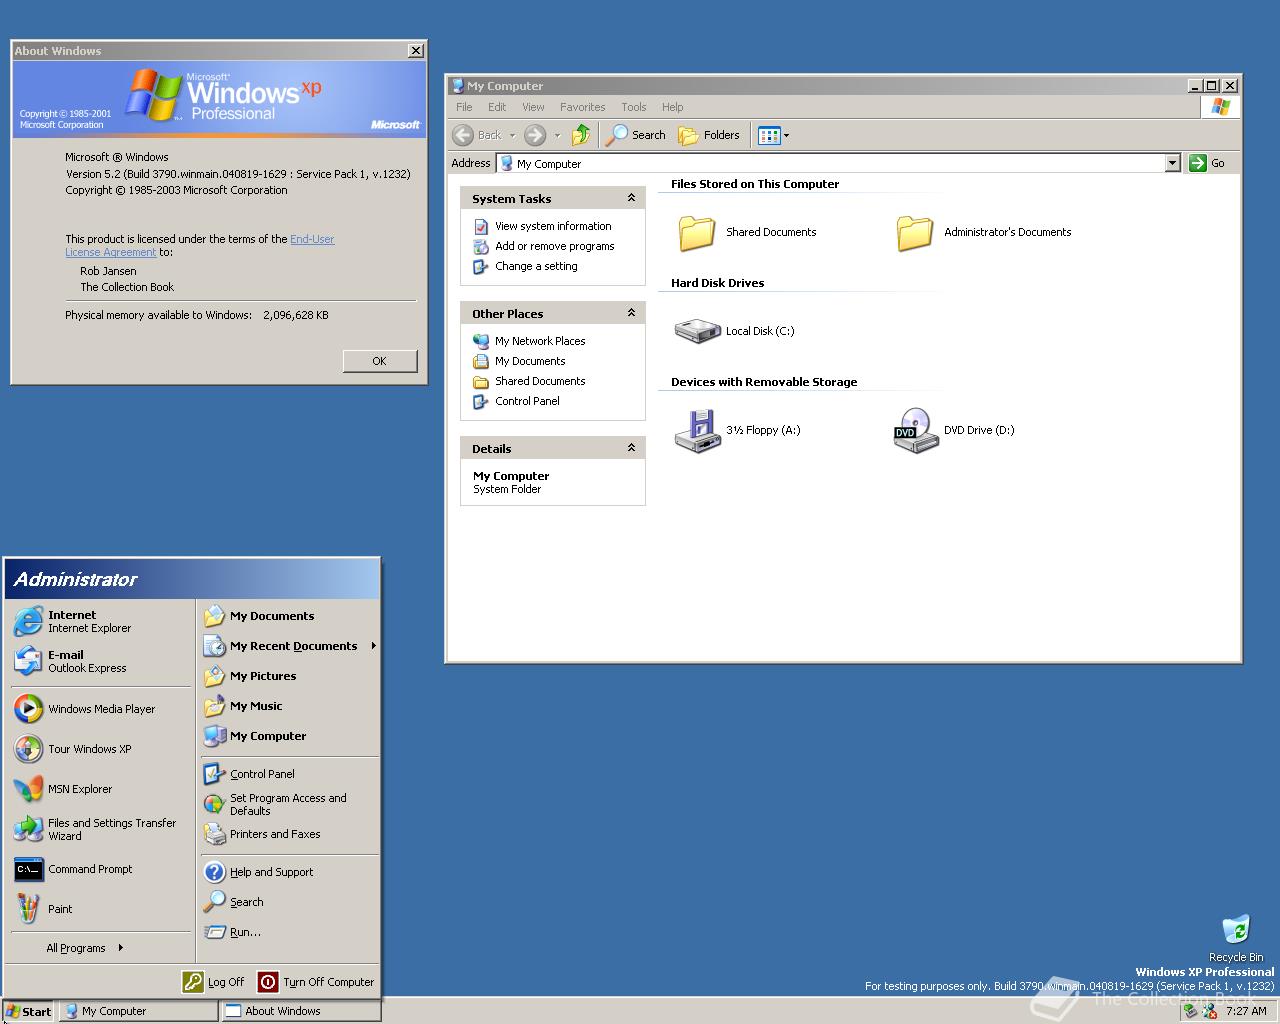Open My Pictures in Start menu
This screenshot has height=1024, width=1280.
(290, 676)
